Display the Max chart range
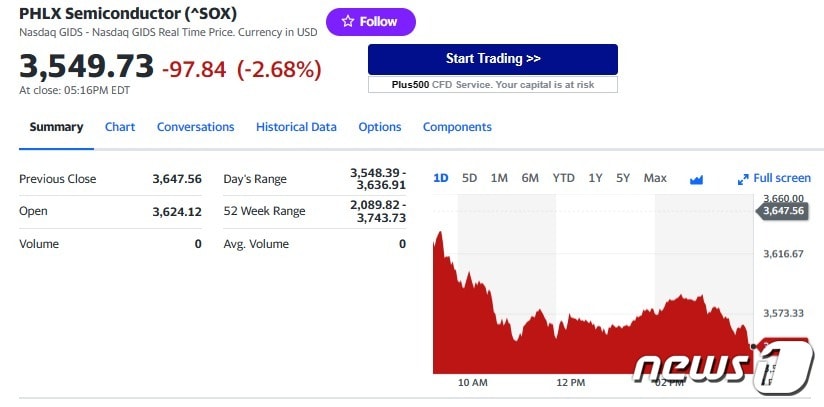Image resolution: width=824 pixels, height=407 pixels. click(x=655, y=178)
